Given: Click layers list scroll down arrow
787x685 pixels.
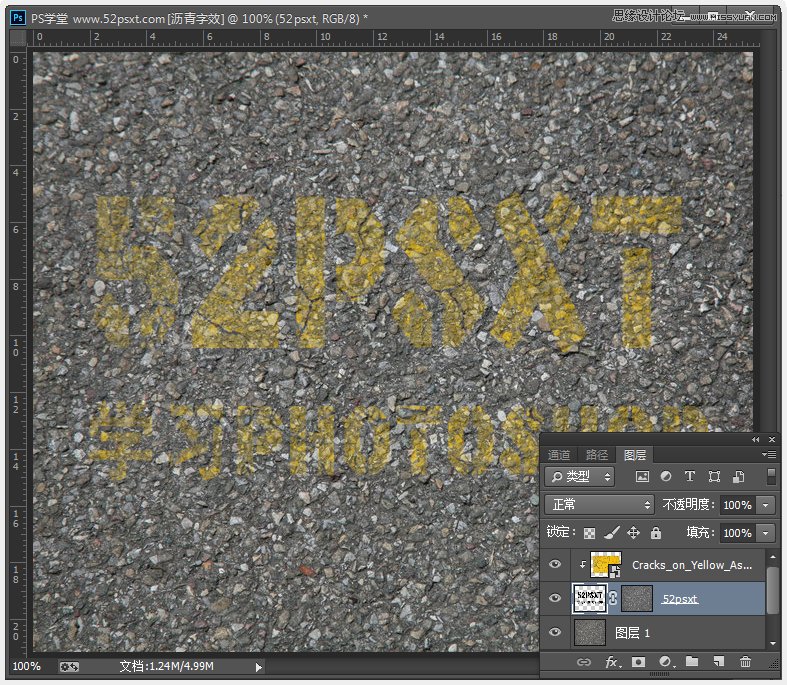Looking at the screenshot, I should (x=772, y=643).
